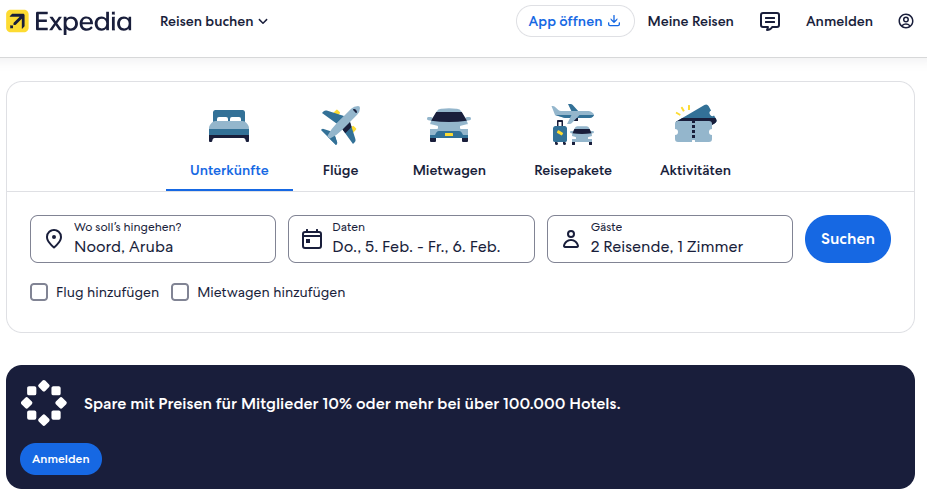Click the person icon in Gäste
This screenshot has width=927, height=501.
click(x=571, y=239)
